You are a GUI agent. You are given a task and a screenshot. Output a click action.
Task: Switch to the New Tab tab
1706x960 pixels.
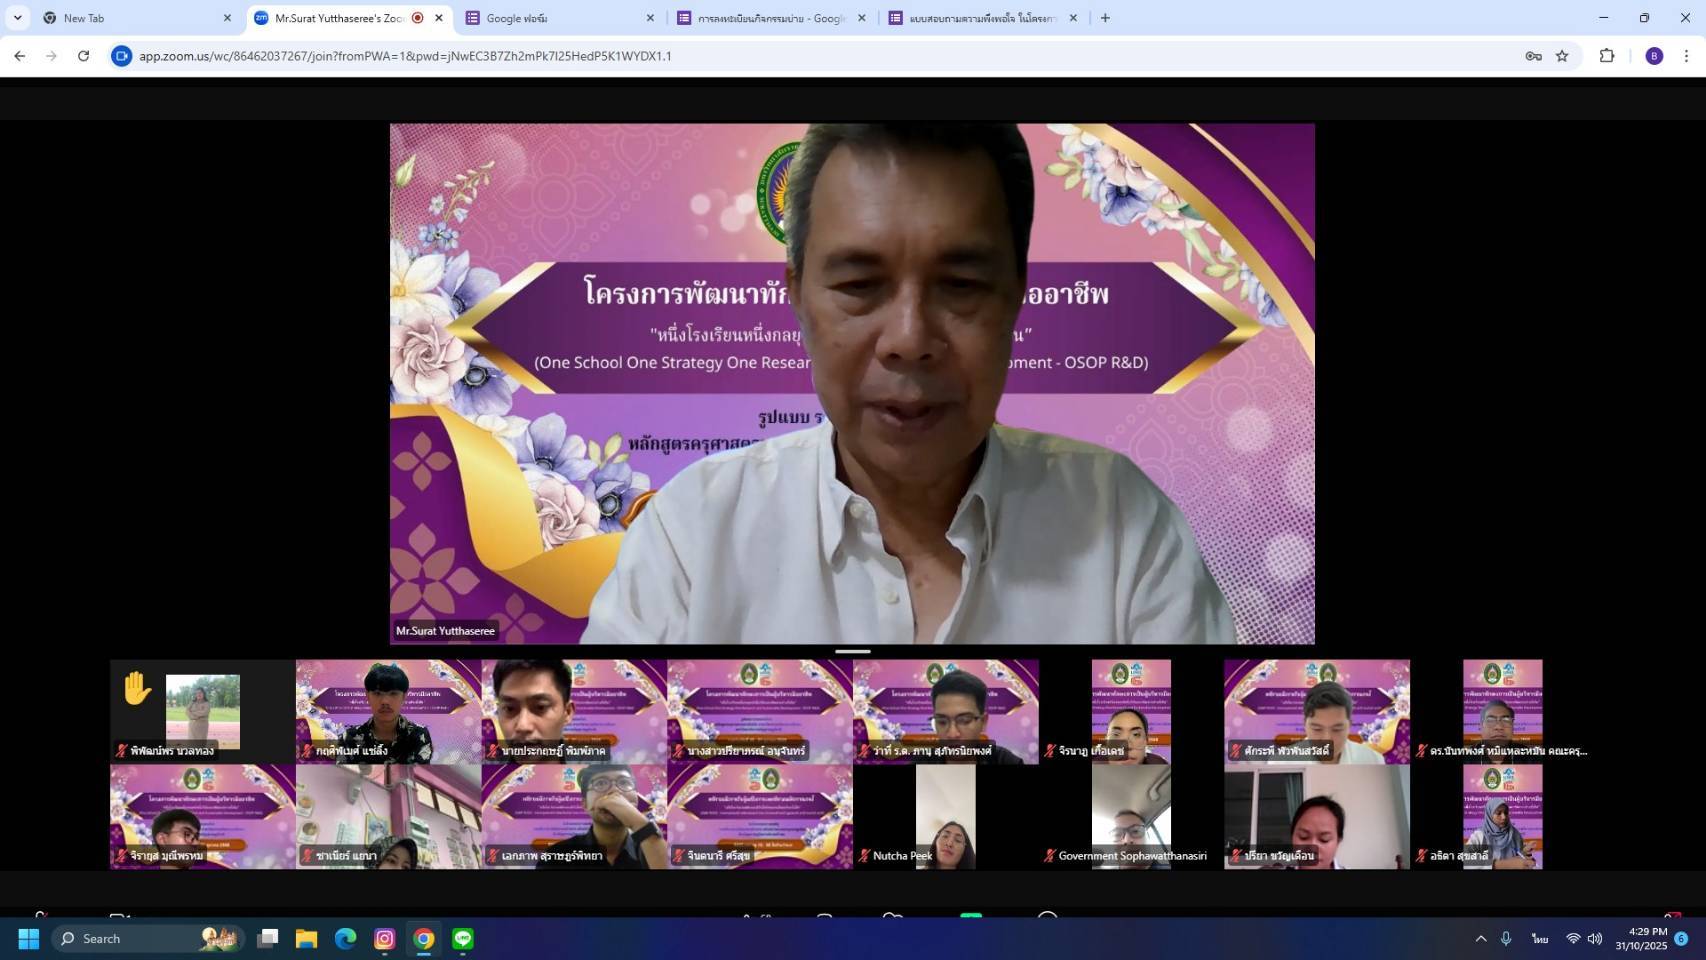[135, 18]
